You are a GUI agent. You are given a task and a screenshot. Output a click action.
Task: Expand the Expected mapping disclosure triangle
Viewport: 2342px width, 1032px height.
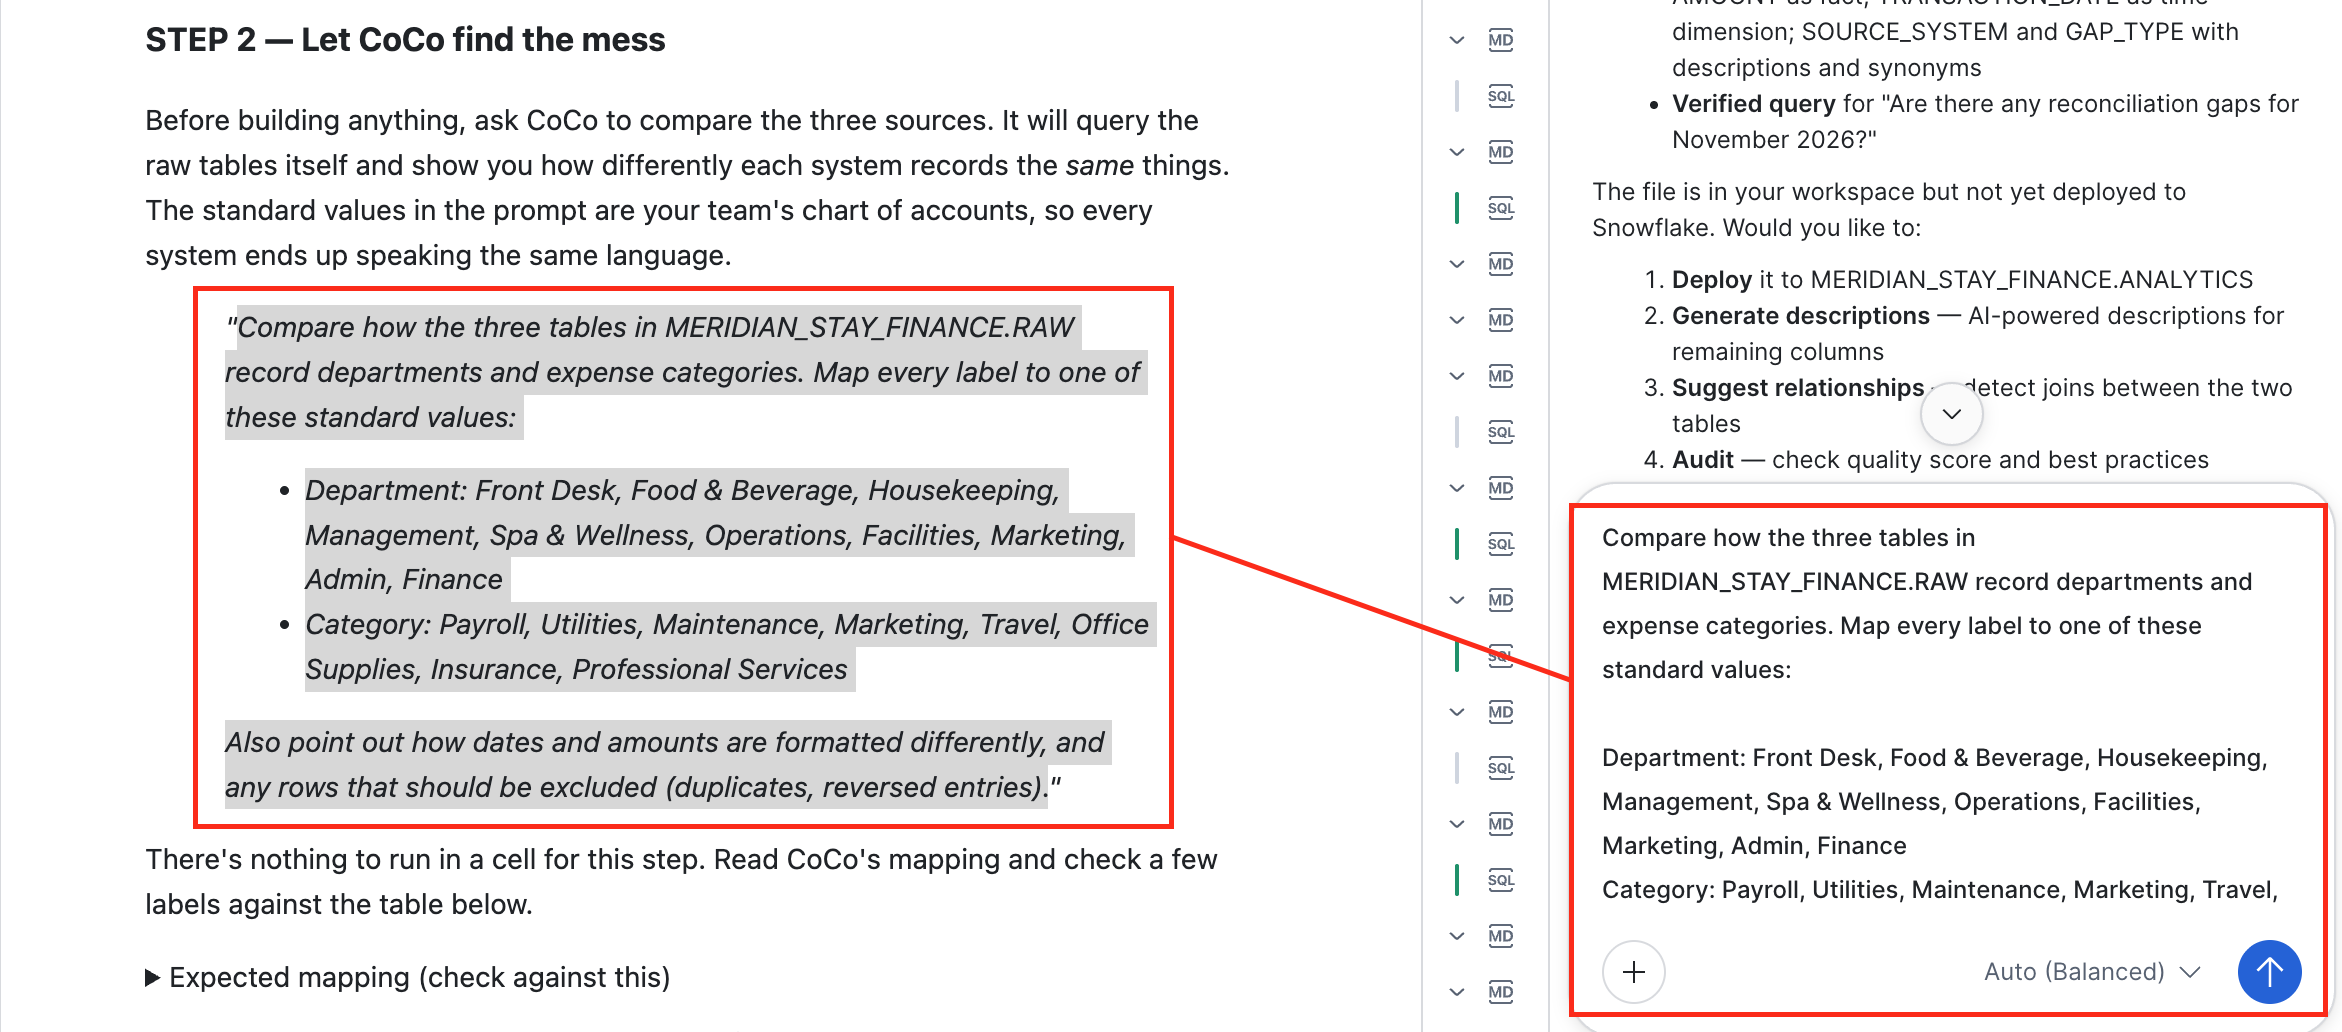tap(153, 977)
